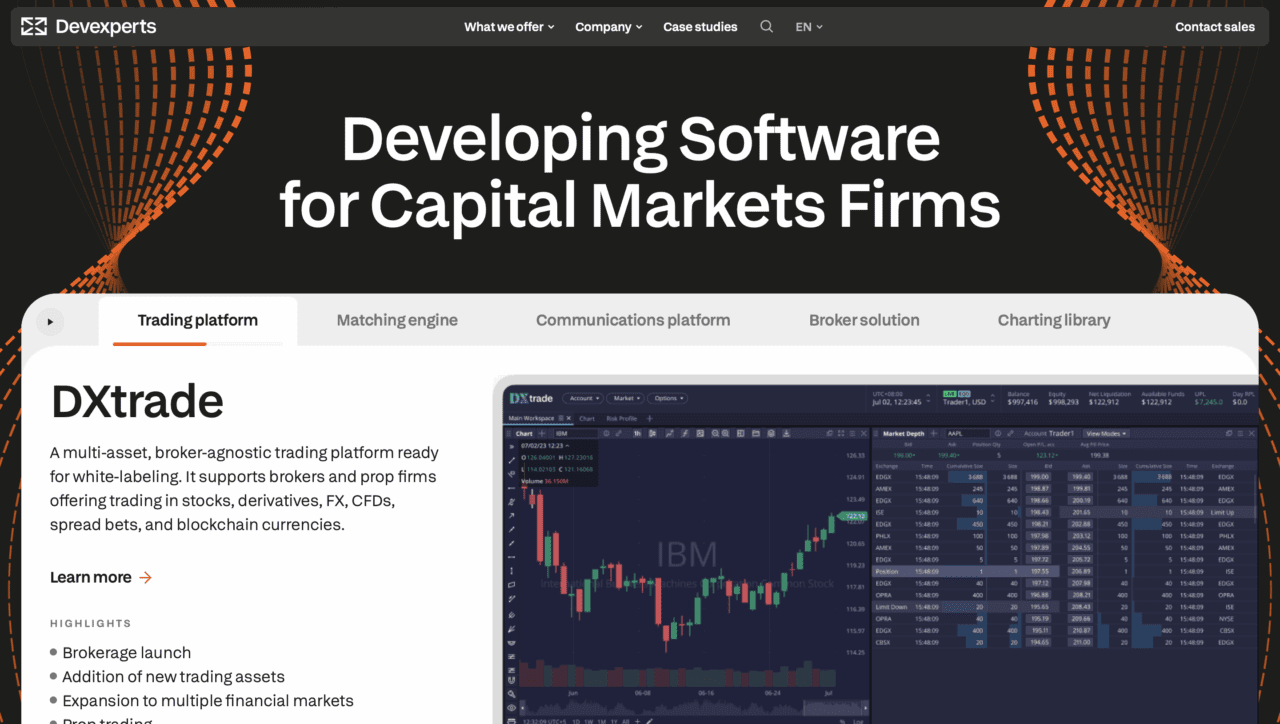Open the EN language selector
Viewport: 1280px width, 724px height.
coord(808,27)
